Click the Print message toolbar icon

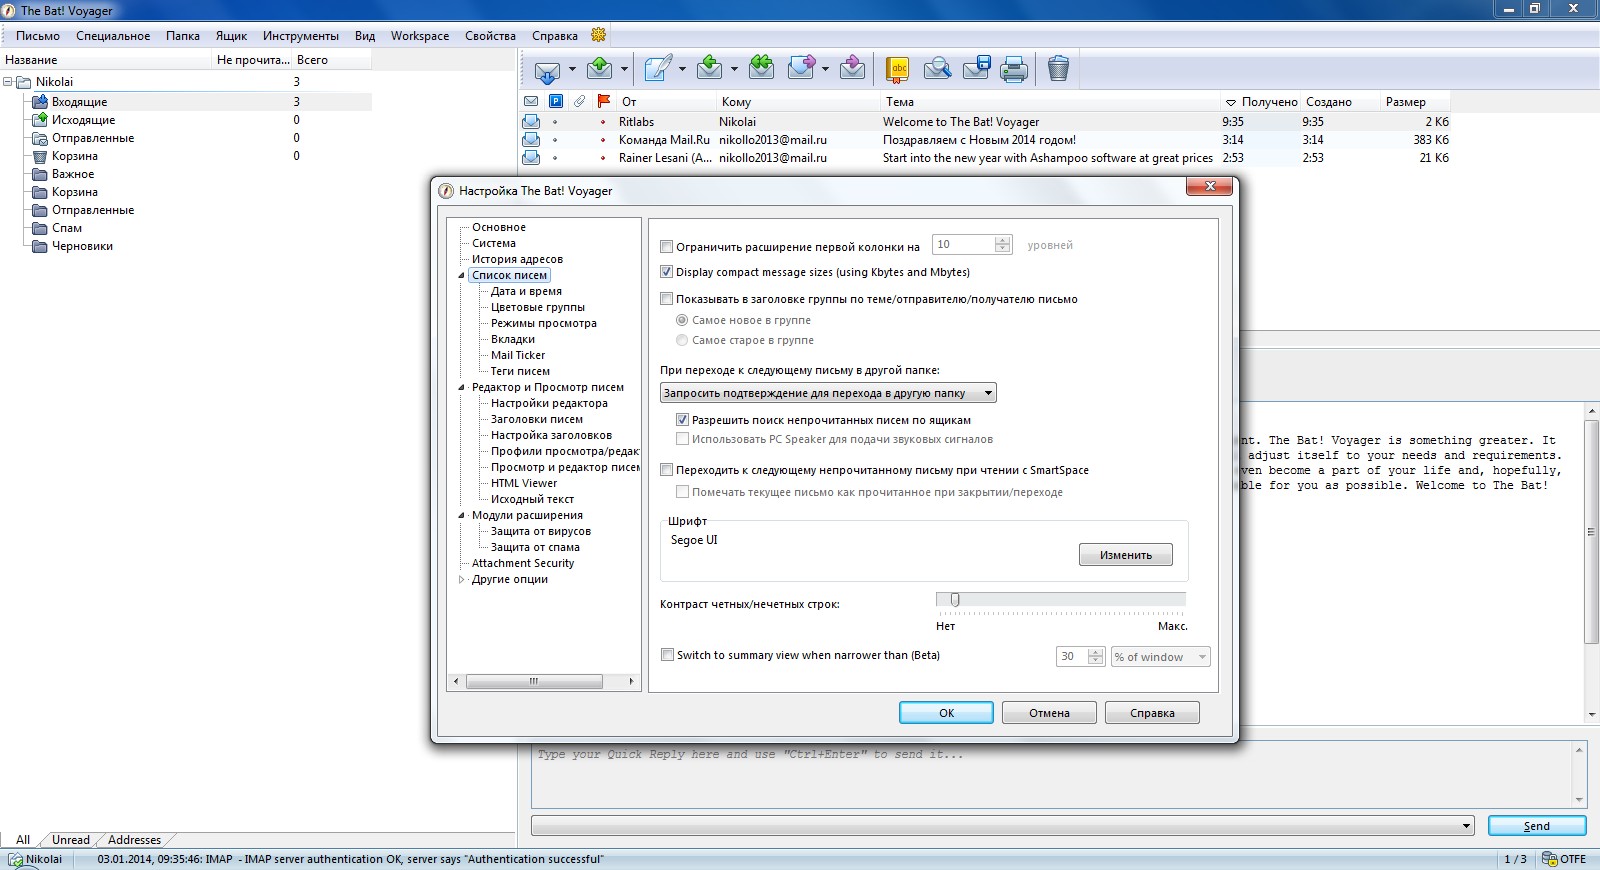pos(1014,69)
